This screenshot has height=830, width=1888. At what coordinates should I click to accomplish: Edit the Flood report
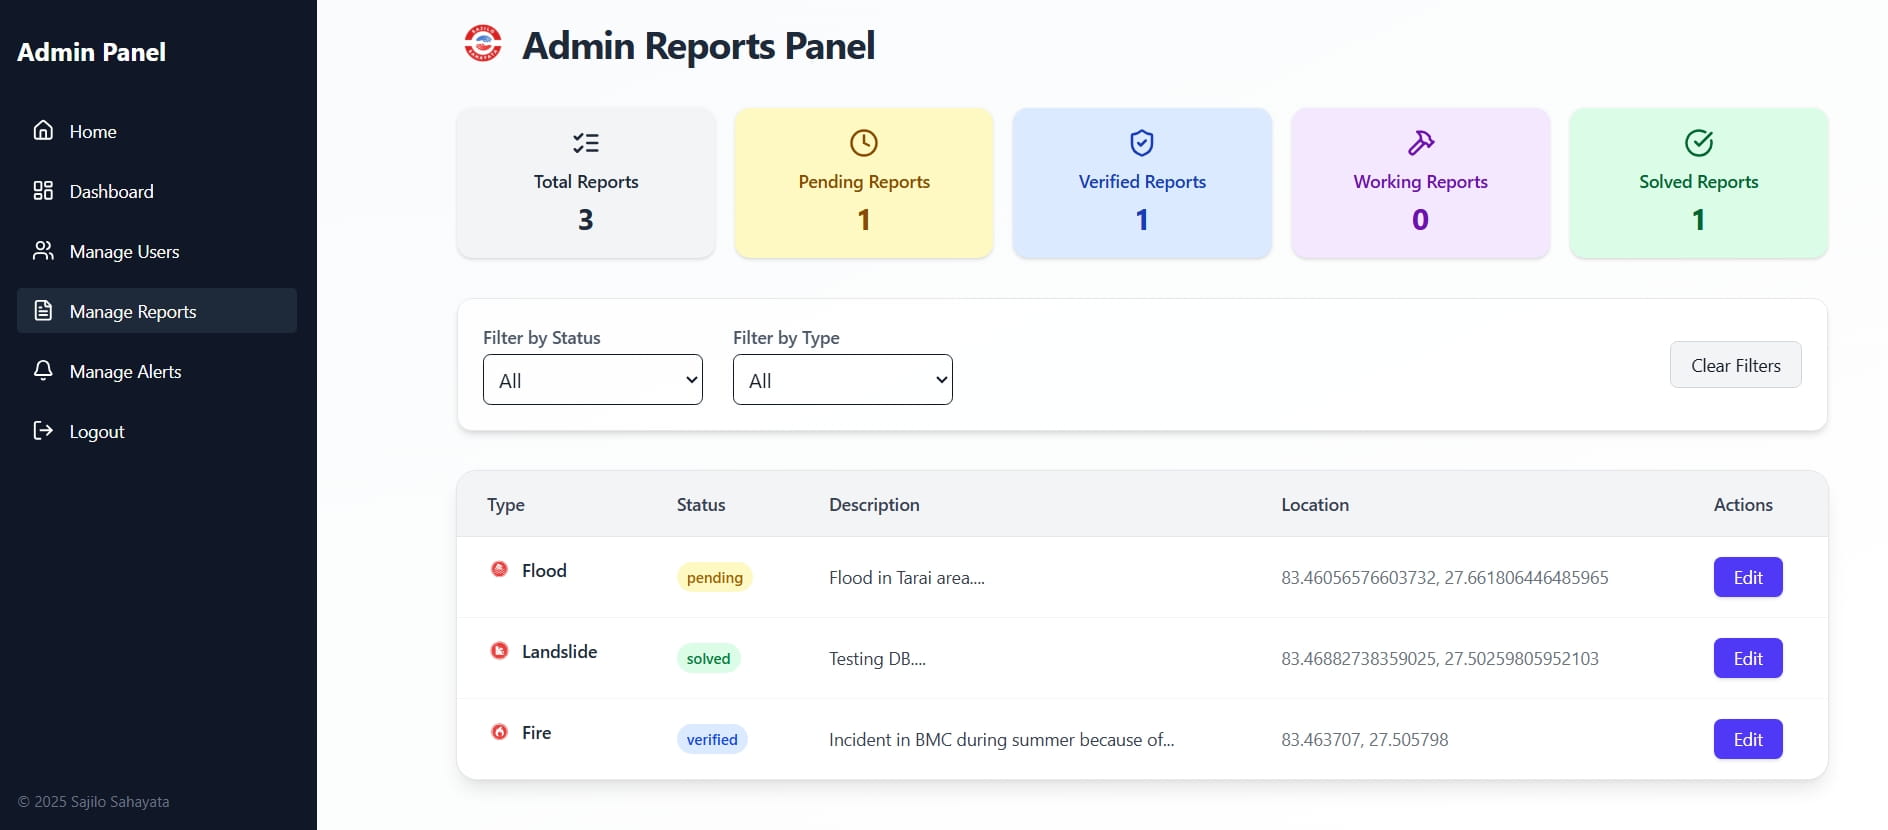pyautogui.click(x=1748, y=577)
